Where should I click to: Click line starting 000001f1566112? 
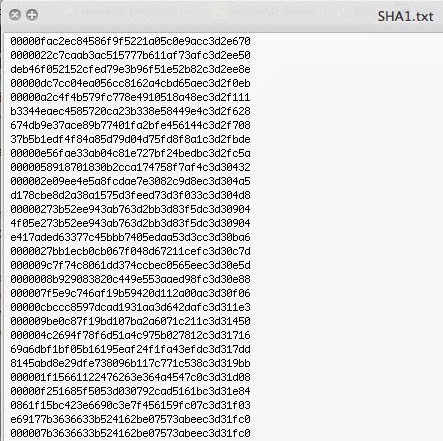[x=130, y=377]
